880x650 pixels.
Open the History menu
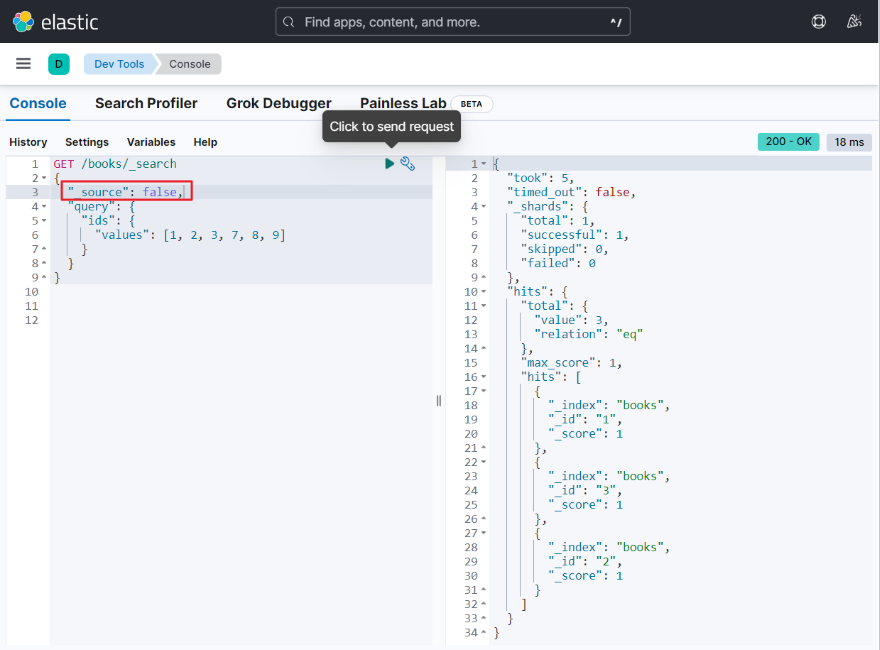pyautogui.click(x=28, y=142)
